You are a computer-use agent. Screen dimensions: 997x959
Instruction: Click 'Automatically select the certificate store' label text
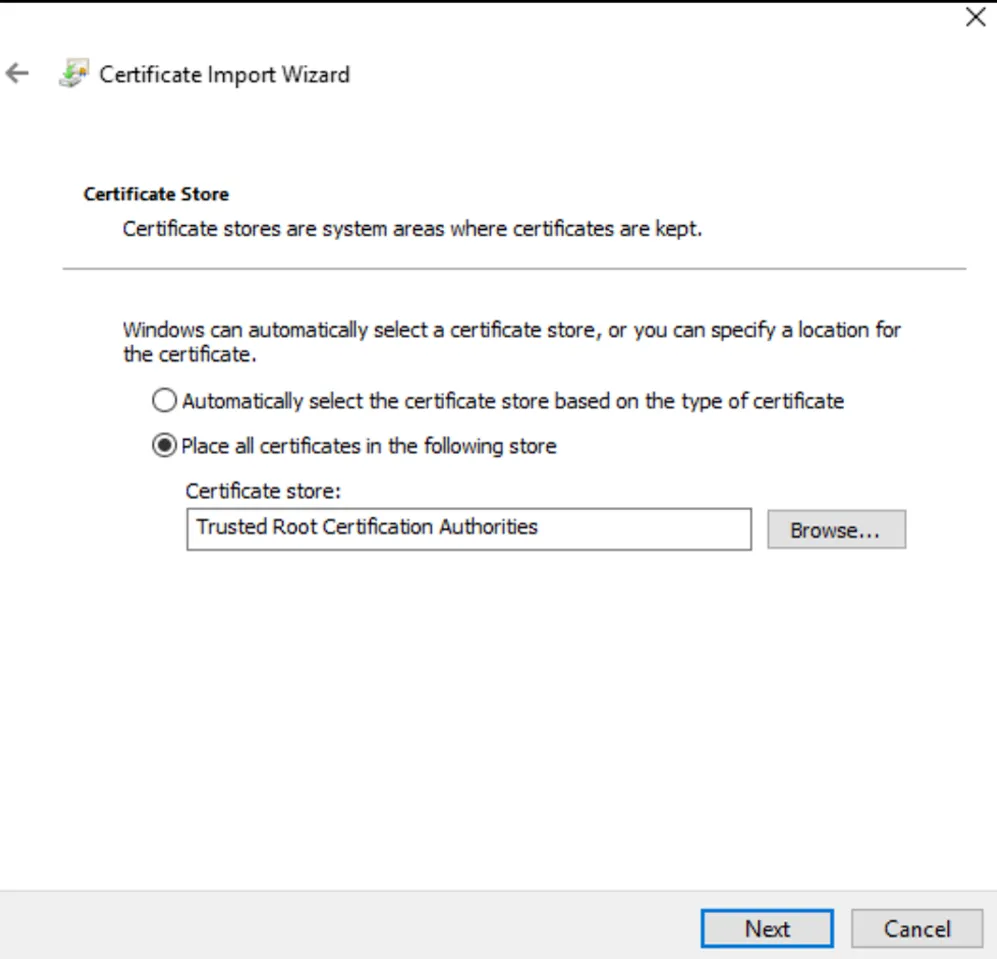[512, 401]
